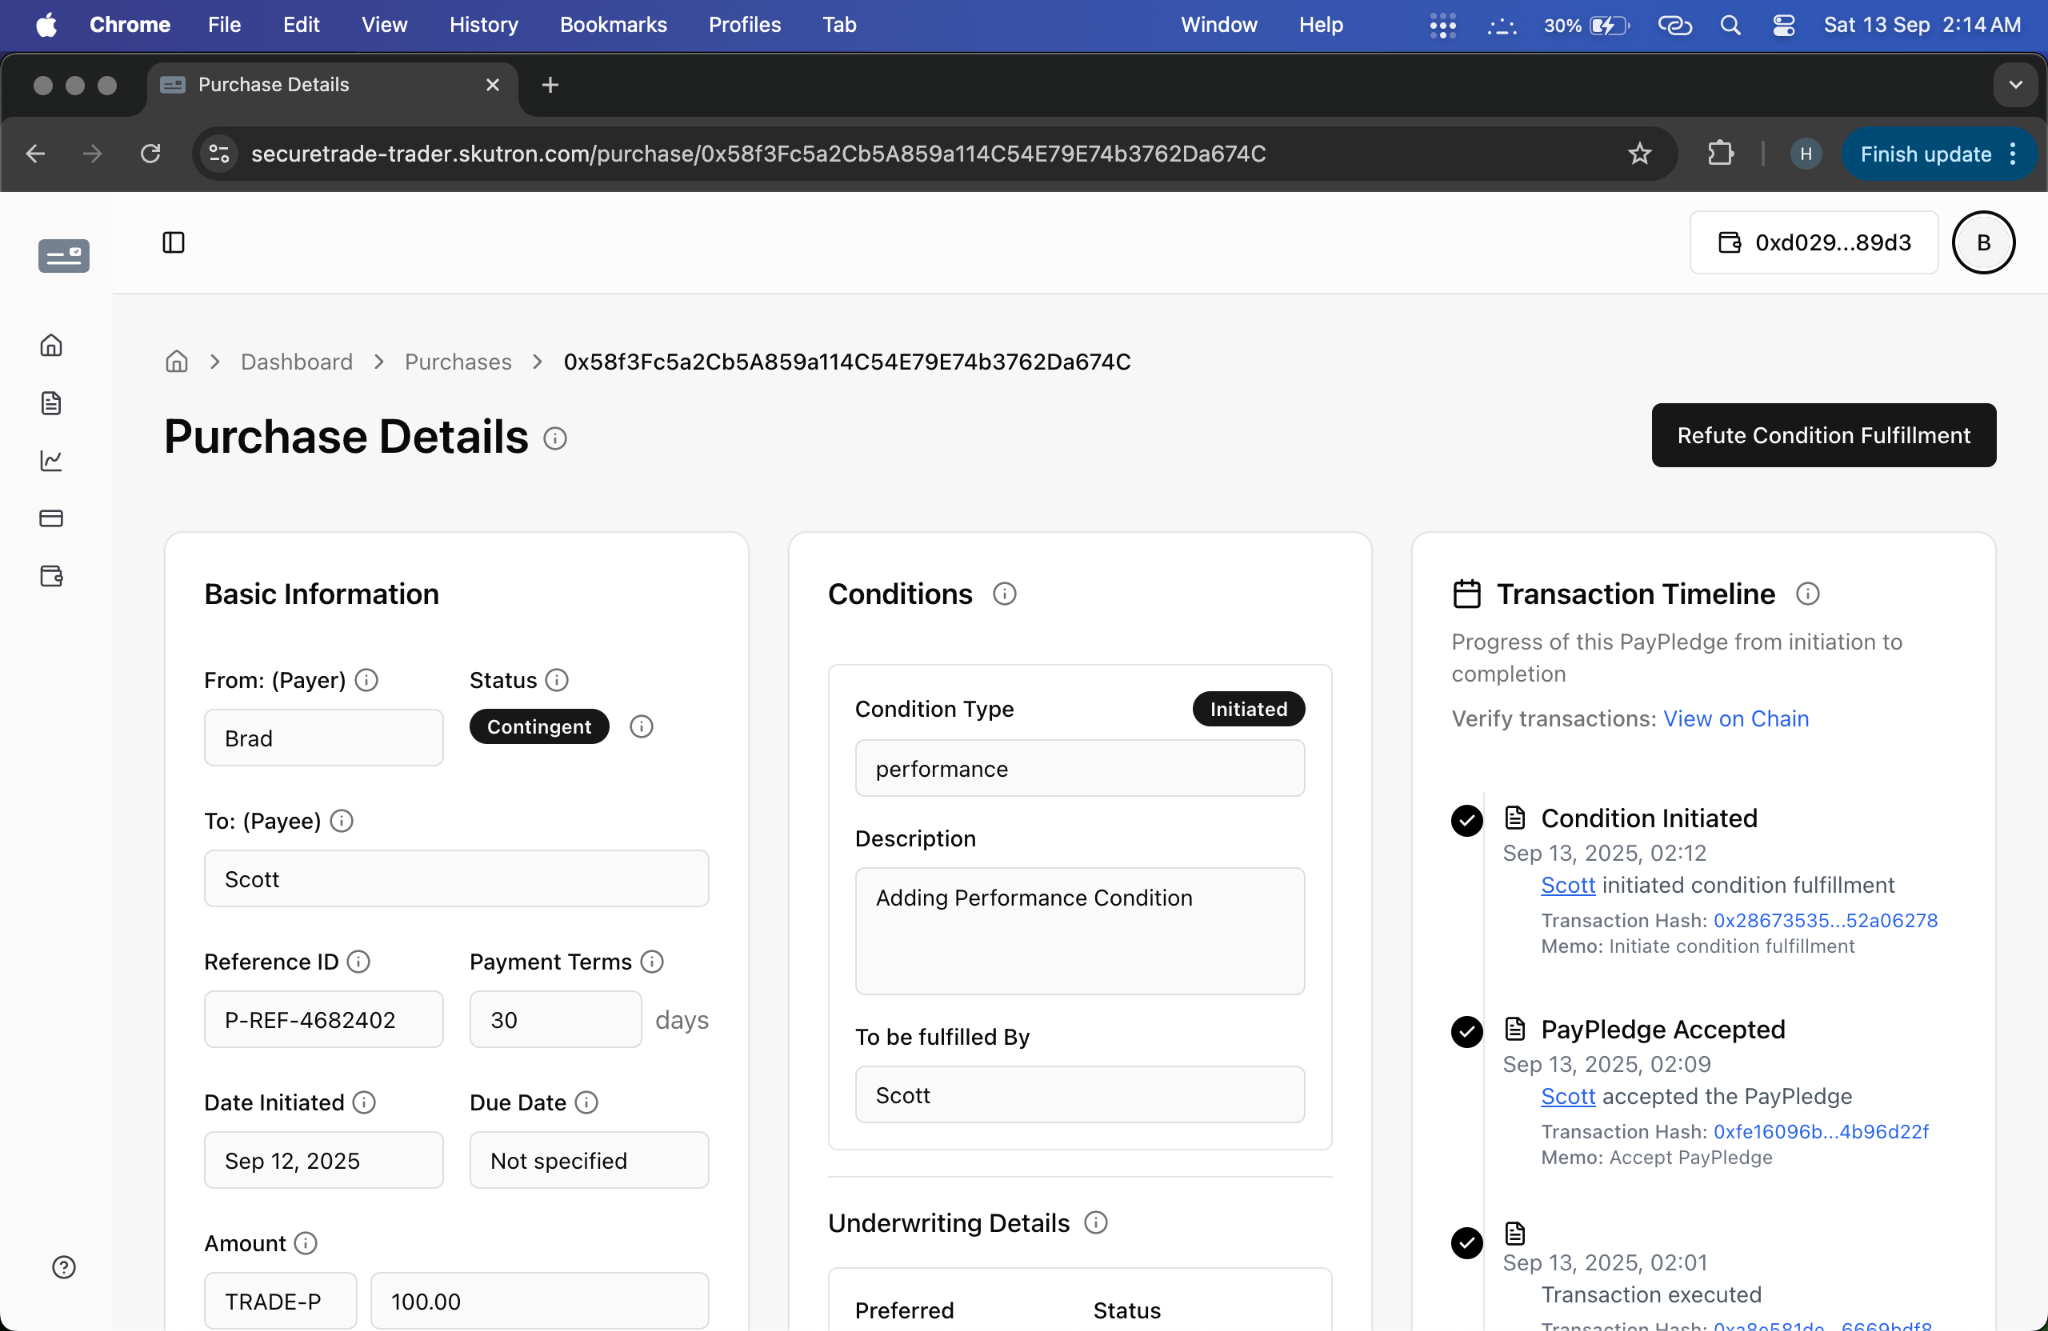
Task: Click info icon next to Status label
Action: (x=557, y=680)
